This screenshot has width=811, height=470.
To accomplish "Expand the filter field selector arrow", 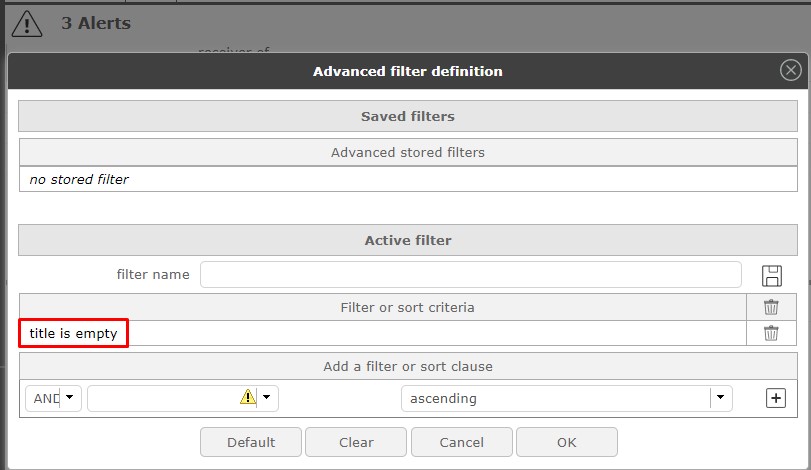I will (266, 398).
